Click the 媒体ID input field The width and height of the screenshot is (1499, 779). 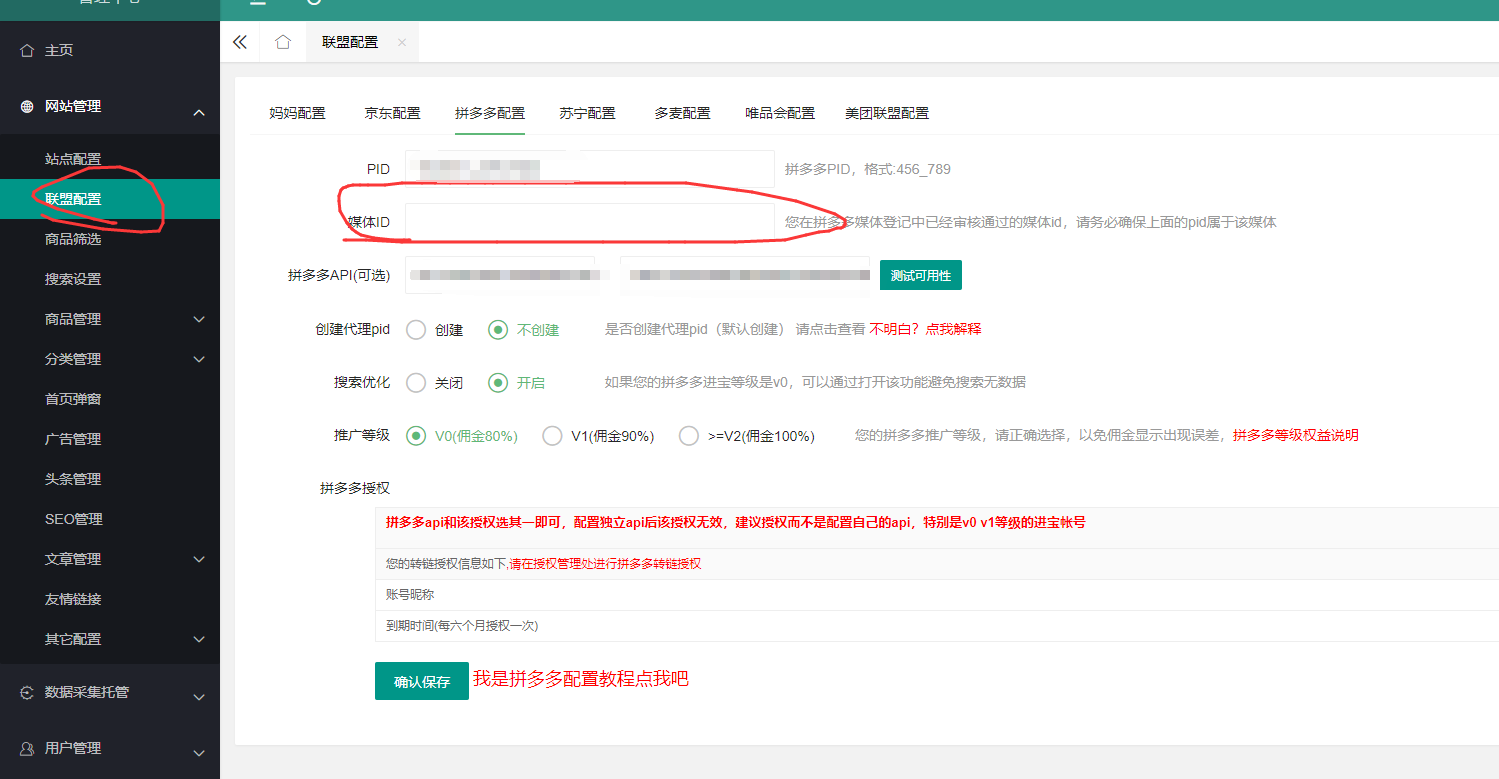[x=590, y=222]
